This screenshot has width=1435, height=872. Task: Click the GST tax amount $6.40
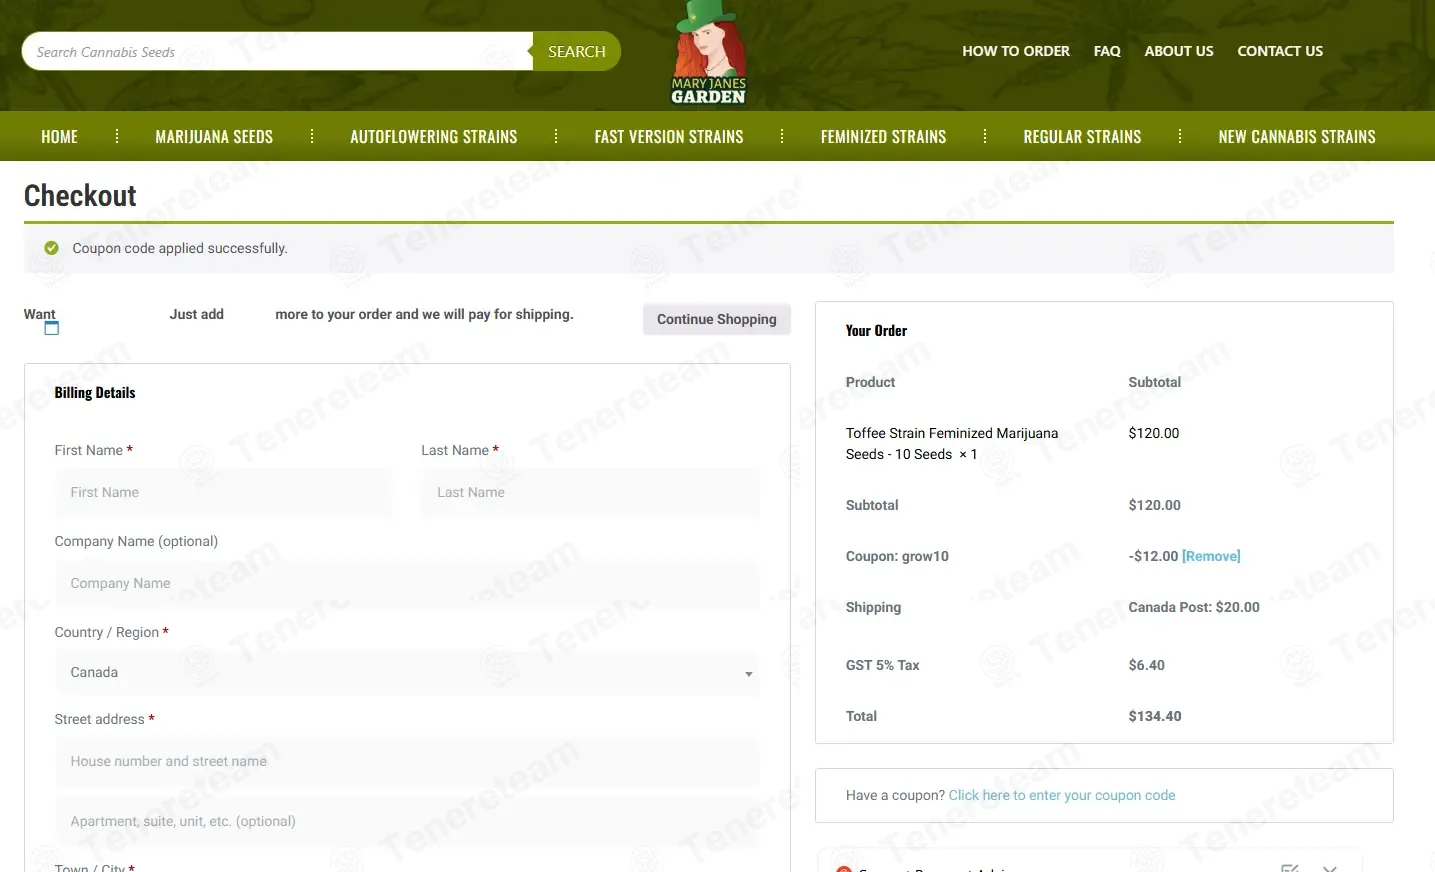1146,665
